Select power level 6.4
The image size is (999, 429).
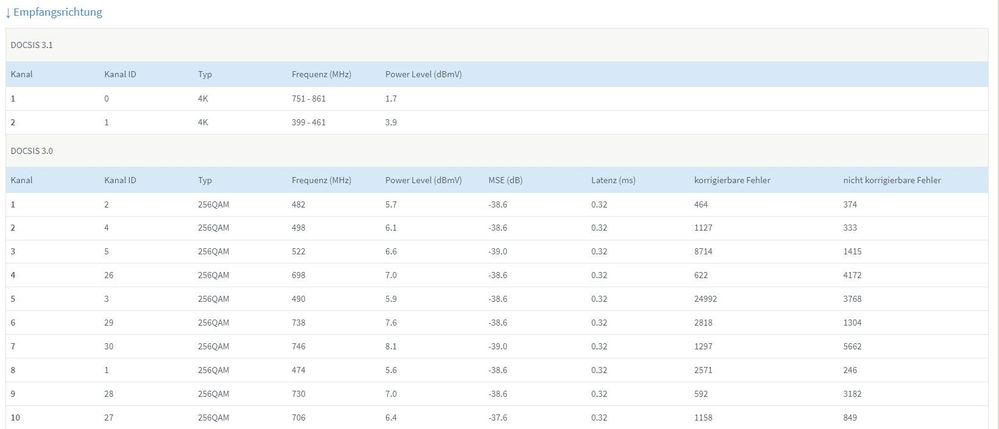391,418
